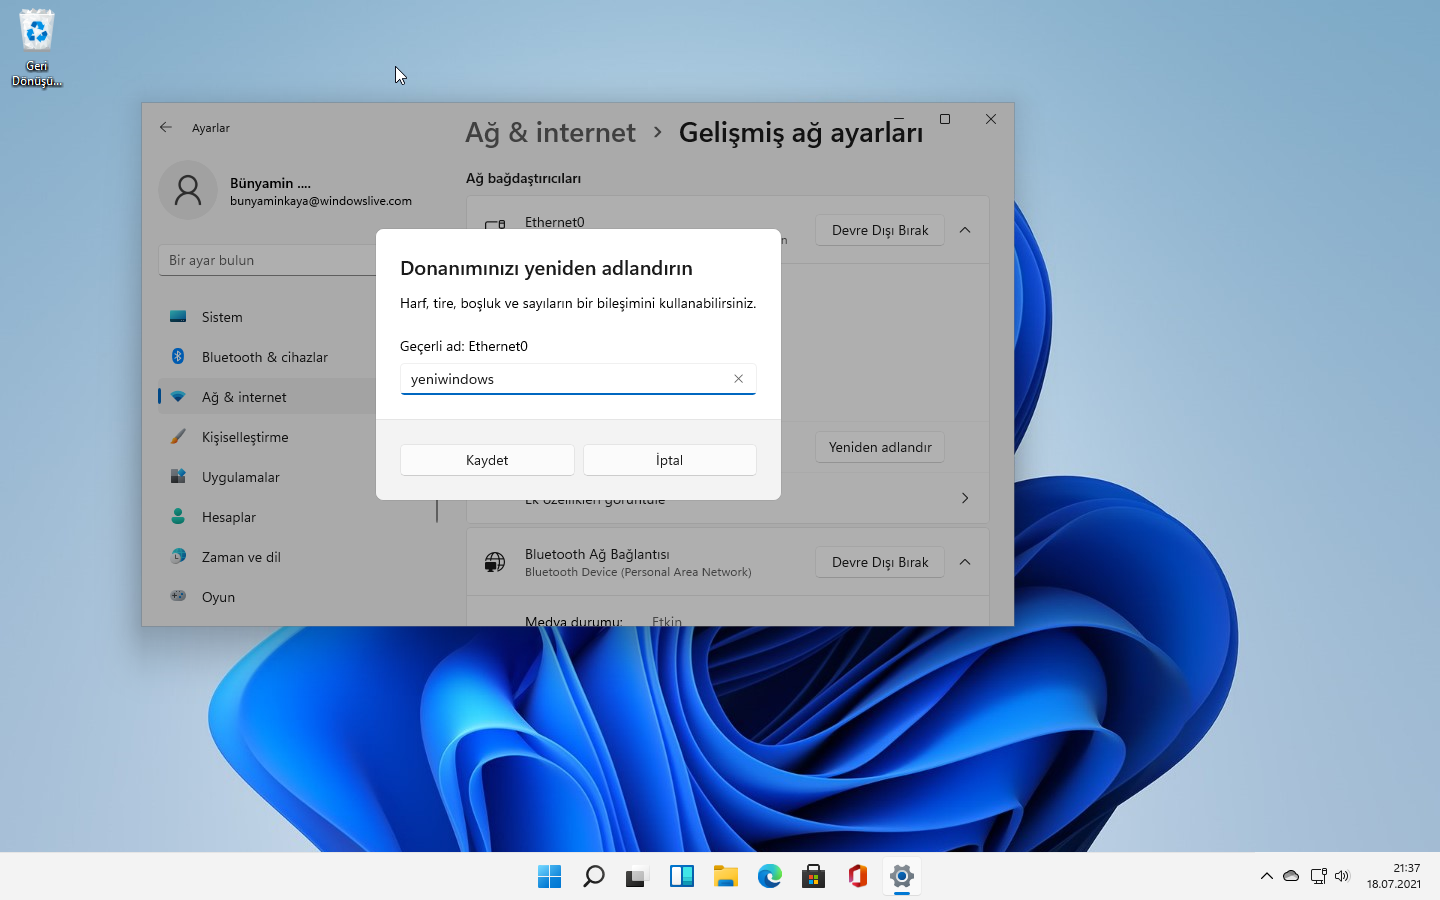Click the Uygulamalar sidebar icon

point(178,476)
